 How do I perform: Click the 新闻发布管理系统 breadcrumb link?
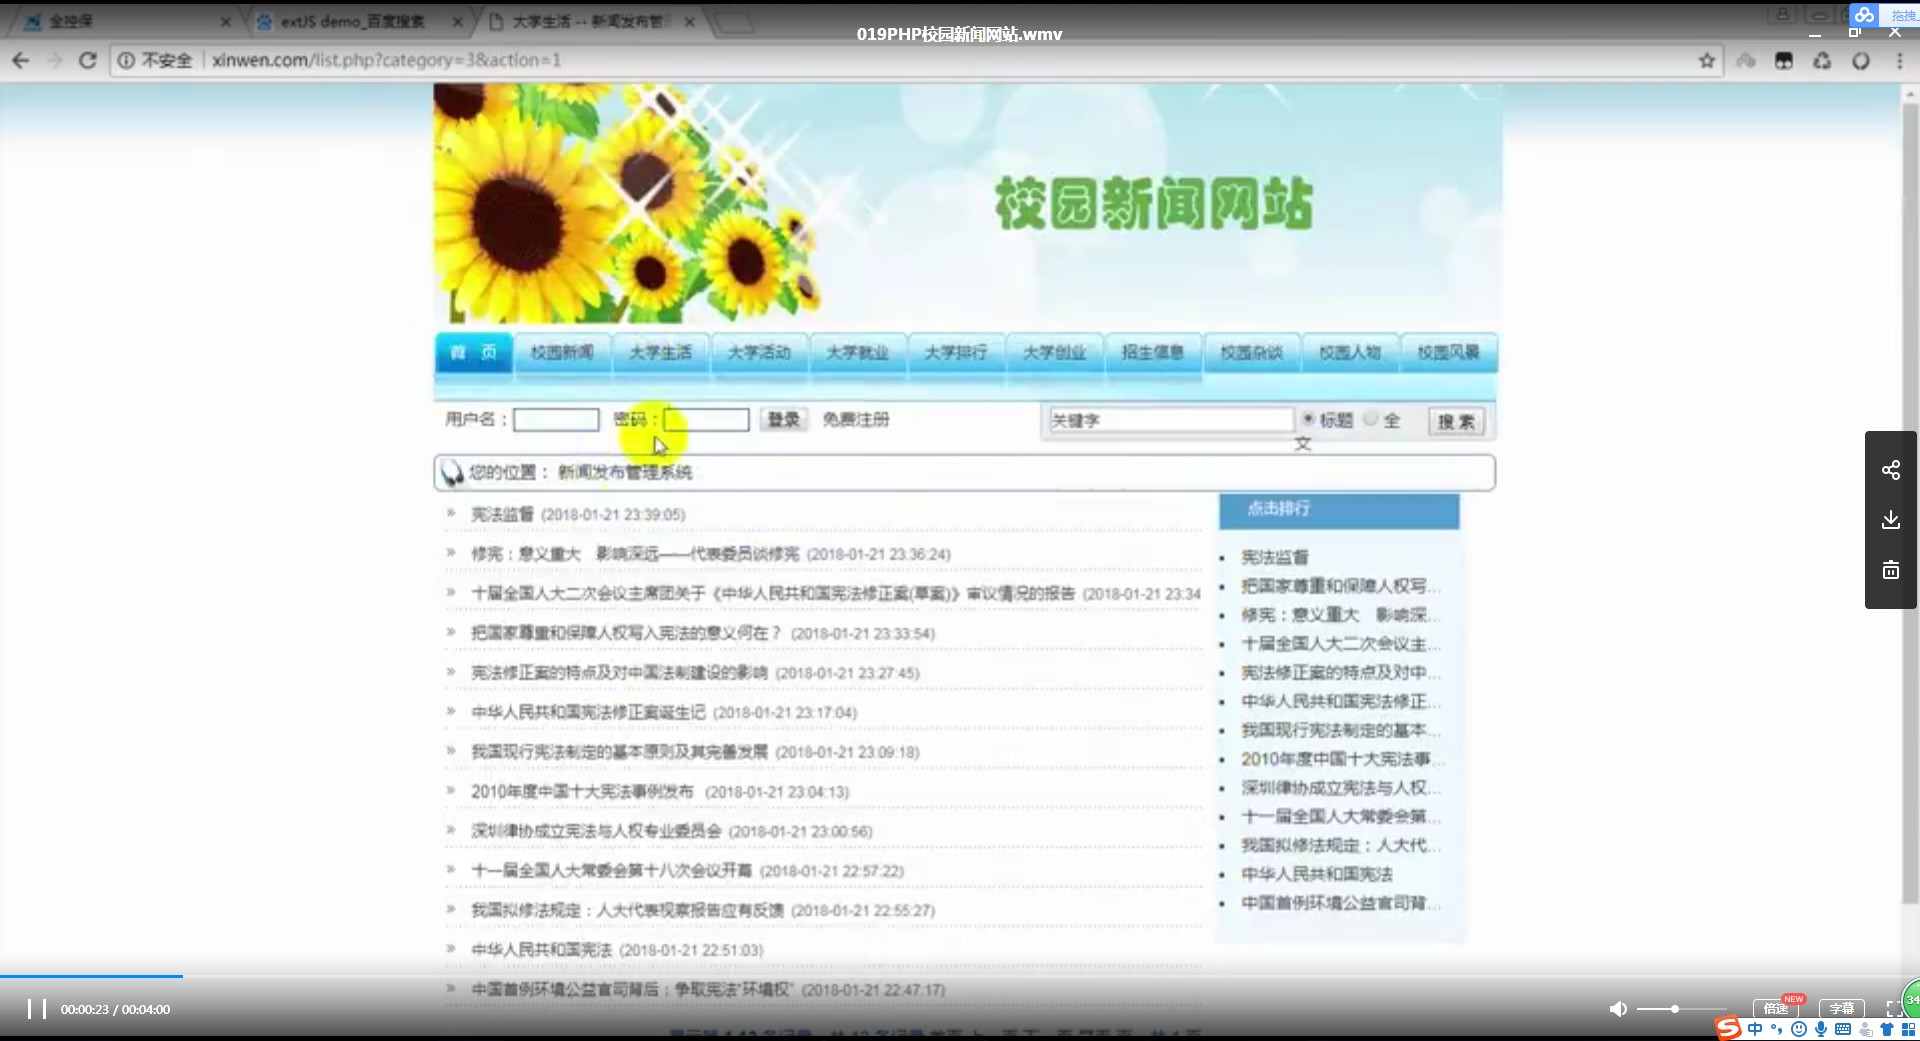625,472
